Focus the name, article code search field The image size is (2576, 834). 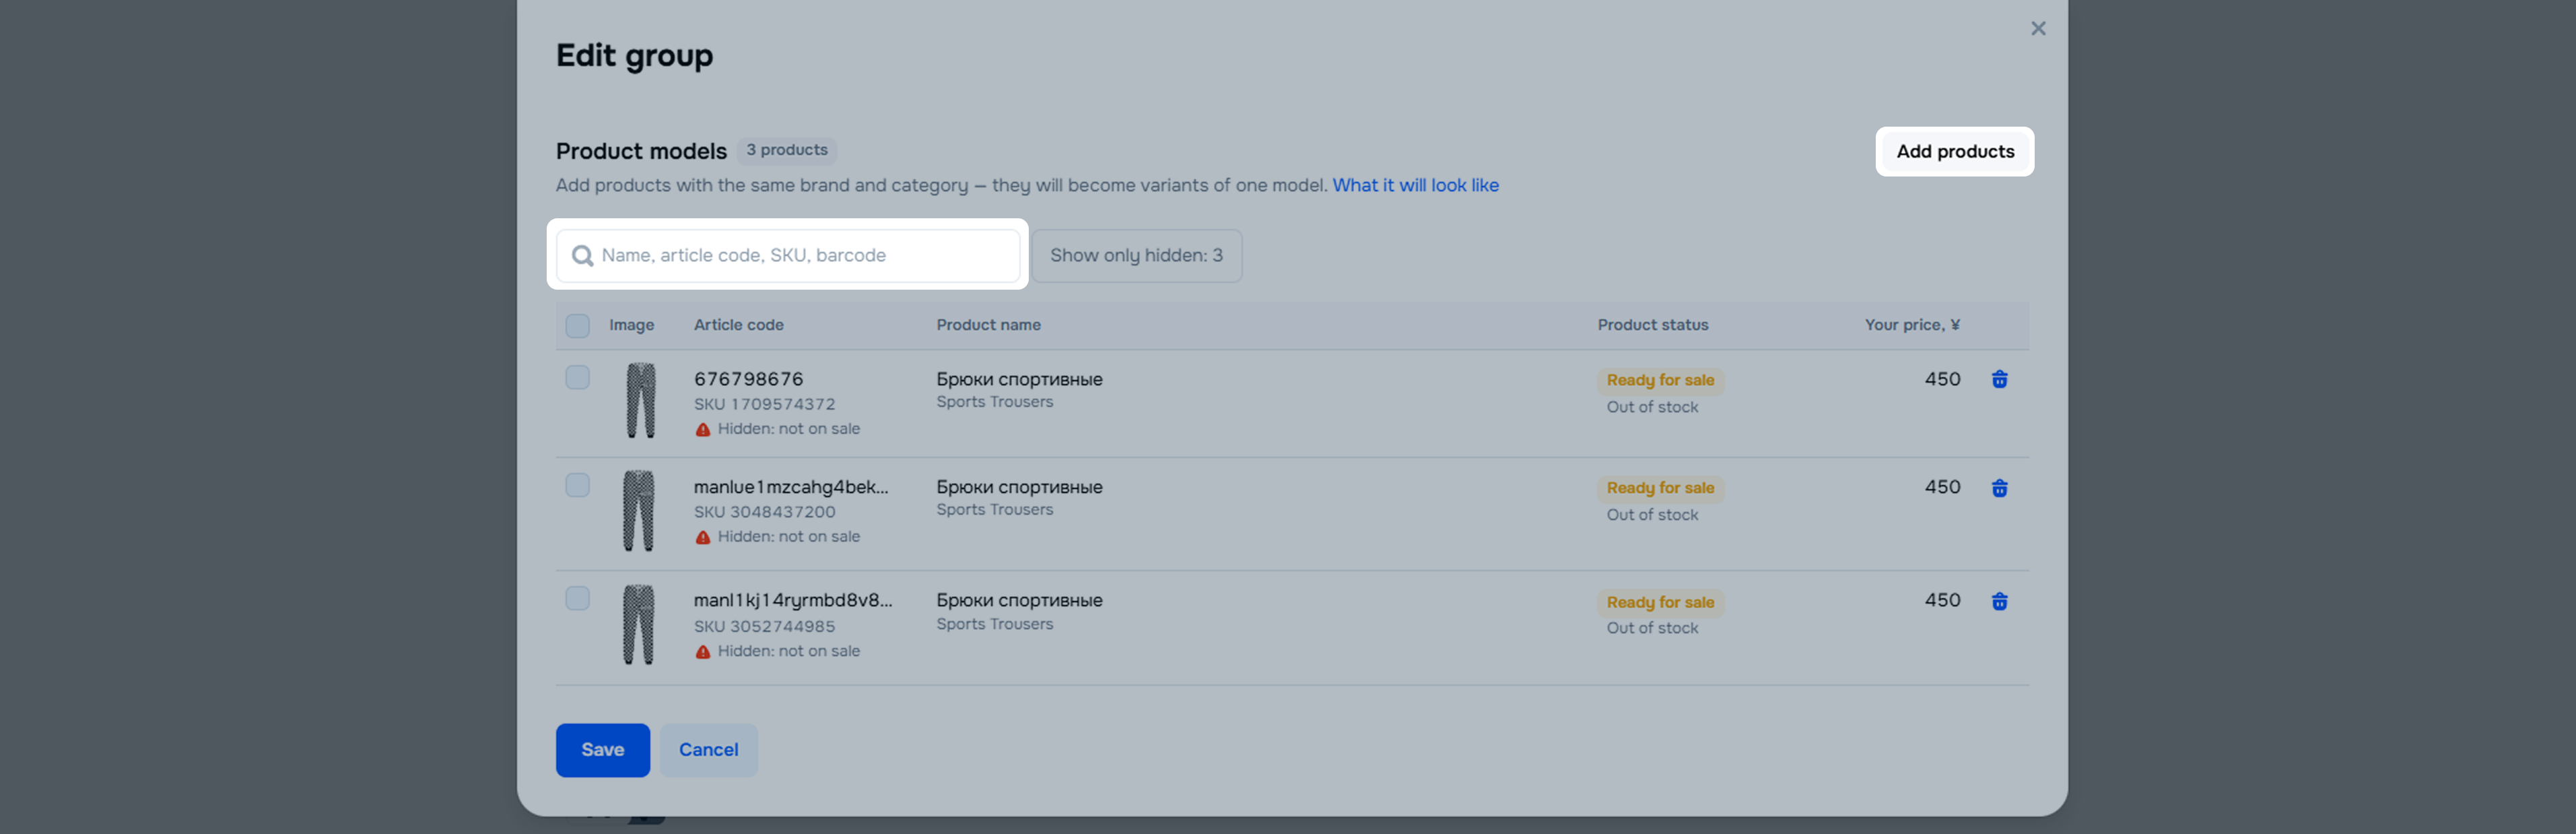pos(800,256)
